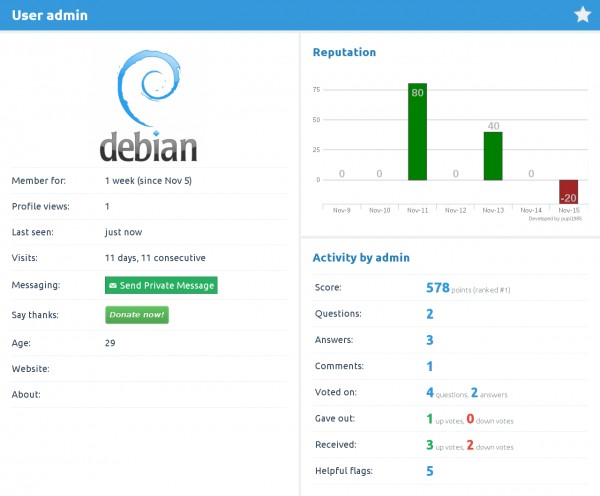
Task: Open the answers count number 3
Action: pos(430,341)
